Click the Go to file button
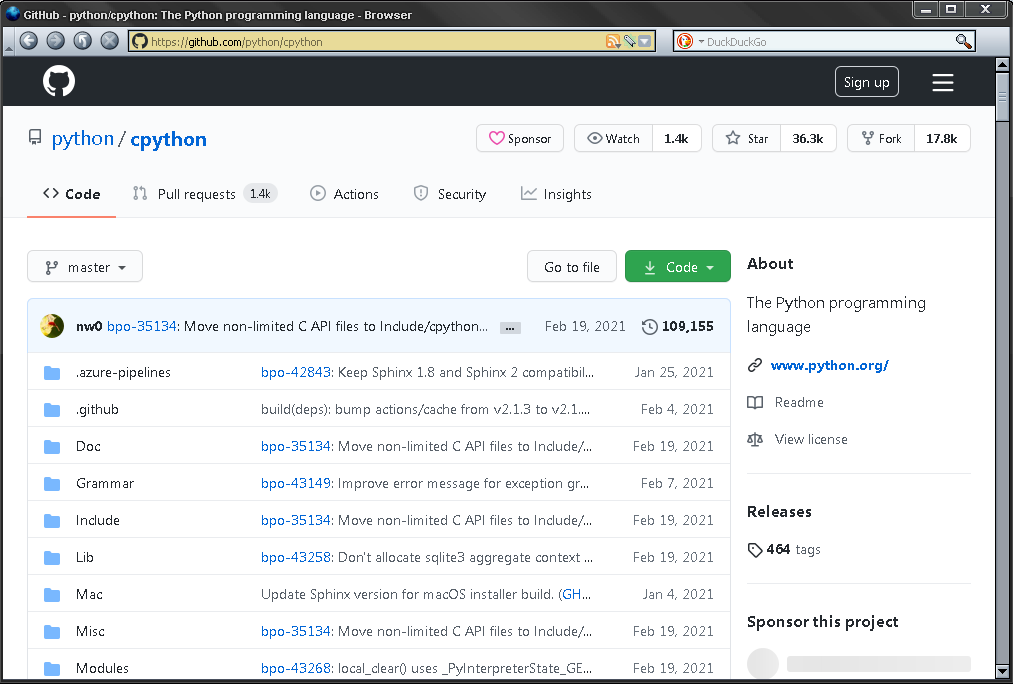The width and height of the screenshot is (1013, 684). (x=572, y=267)
